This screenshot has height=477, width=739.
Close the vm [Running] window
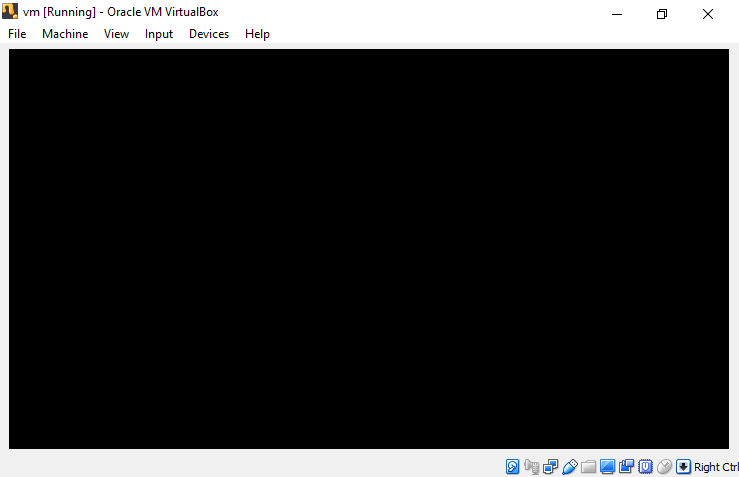(x=708, y=14)
